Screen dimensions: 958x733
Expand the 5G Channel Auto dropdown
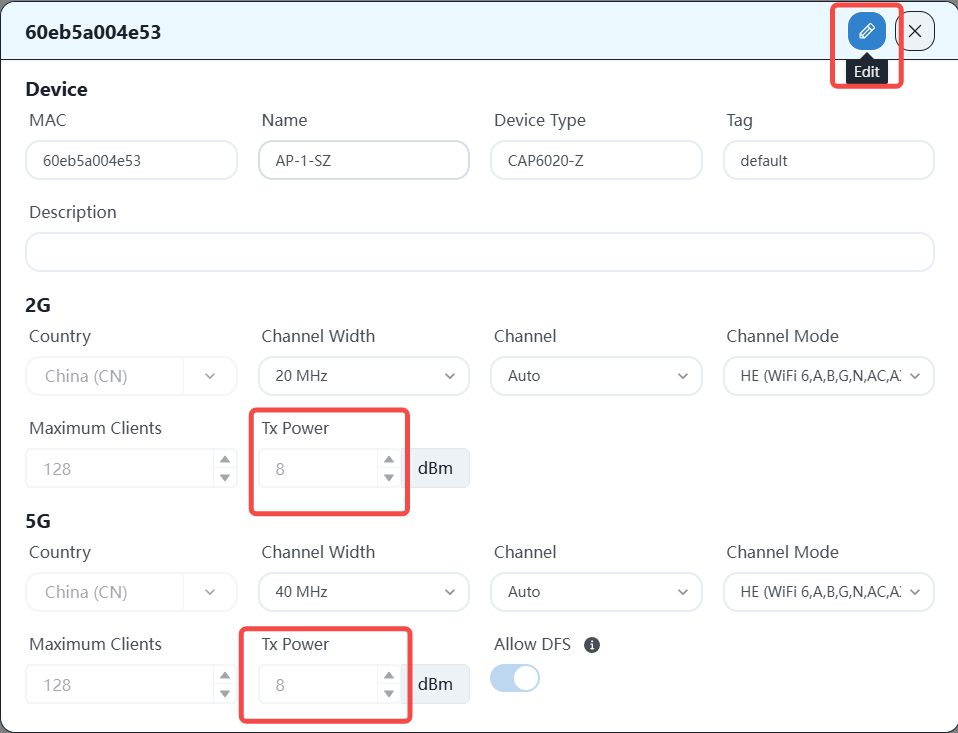click(596, 592)
